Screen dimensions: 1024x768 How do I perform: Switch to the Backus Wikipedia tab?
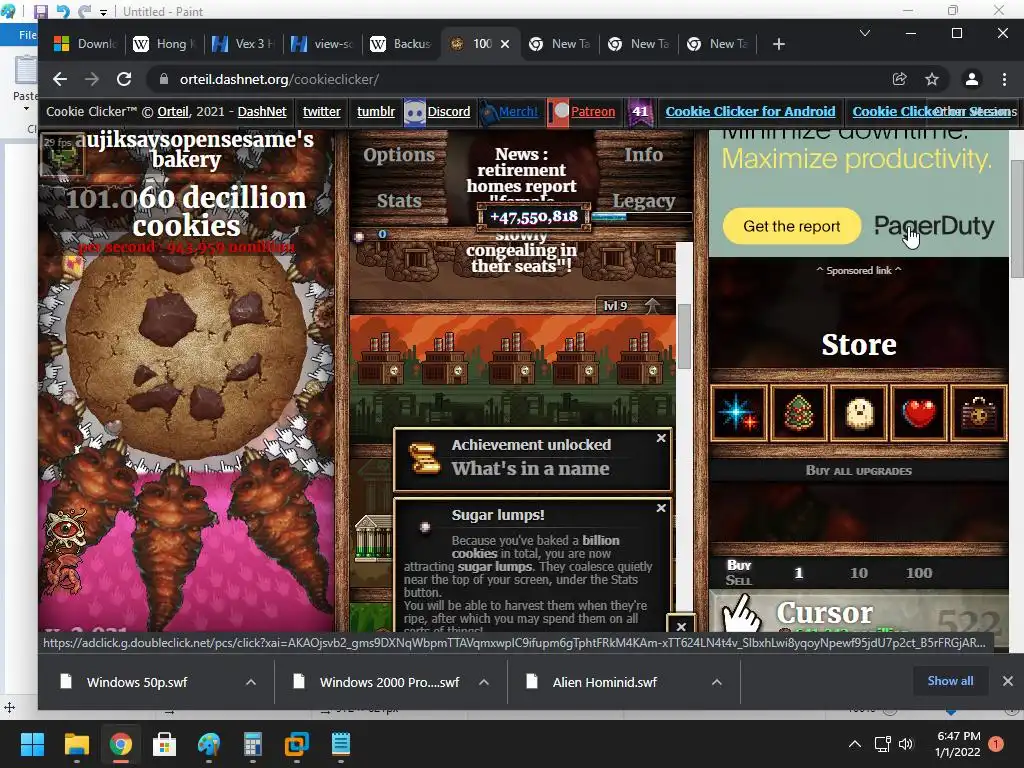(401, 44)
